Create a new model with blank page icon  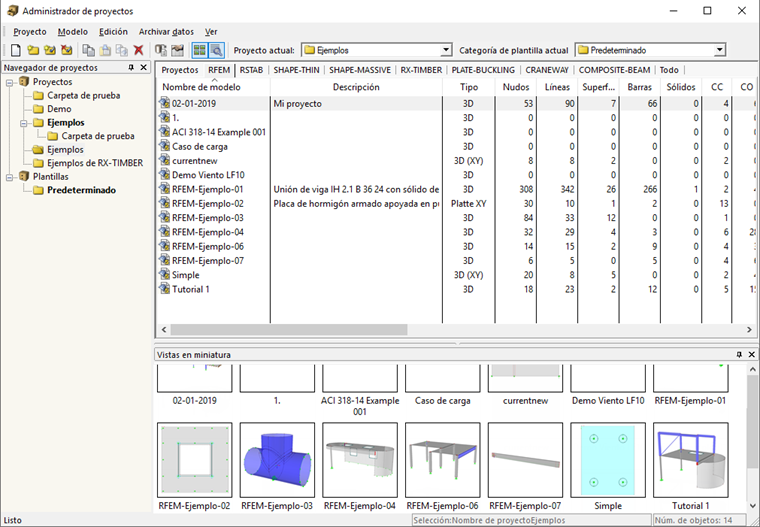coord(16,50)
